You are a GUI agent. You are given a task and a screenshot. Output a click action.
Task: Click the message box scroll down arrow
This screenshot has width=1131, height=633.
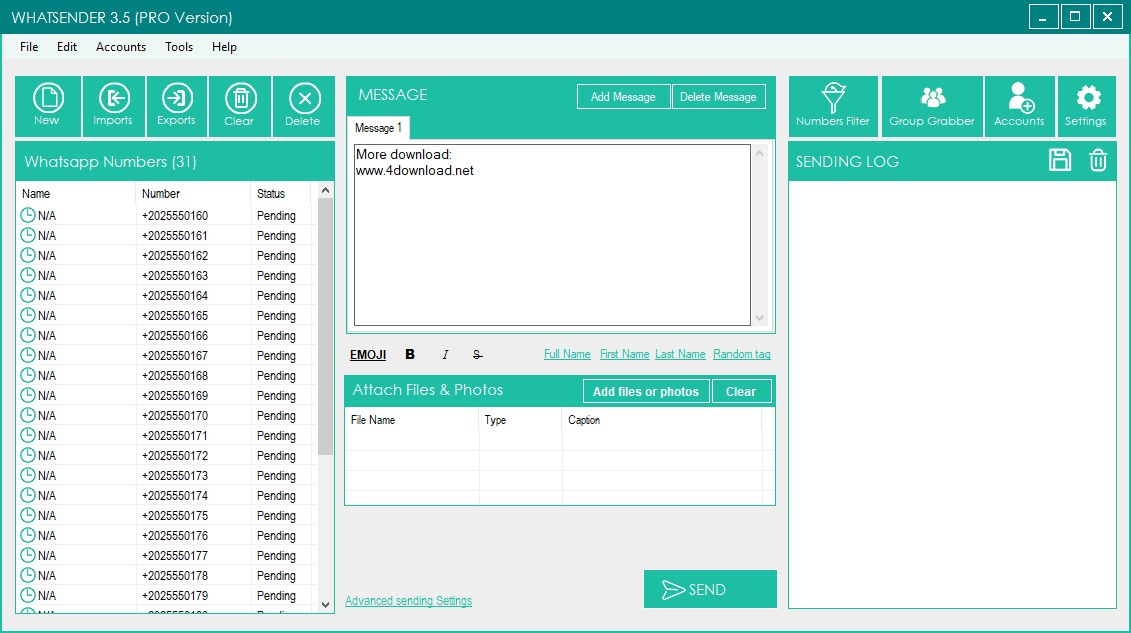[760, 317]
